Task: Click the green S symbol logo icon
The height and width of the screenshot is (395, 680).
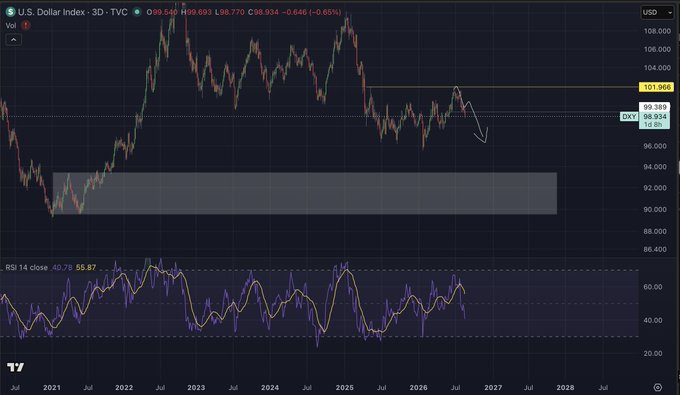Action: coord(10,12)
